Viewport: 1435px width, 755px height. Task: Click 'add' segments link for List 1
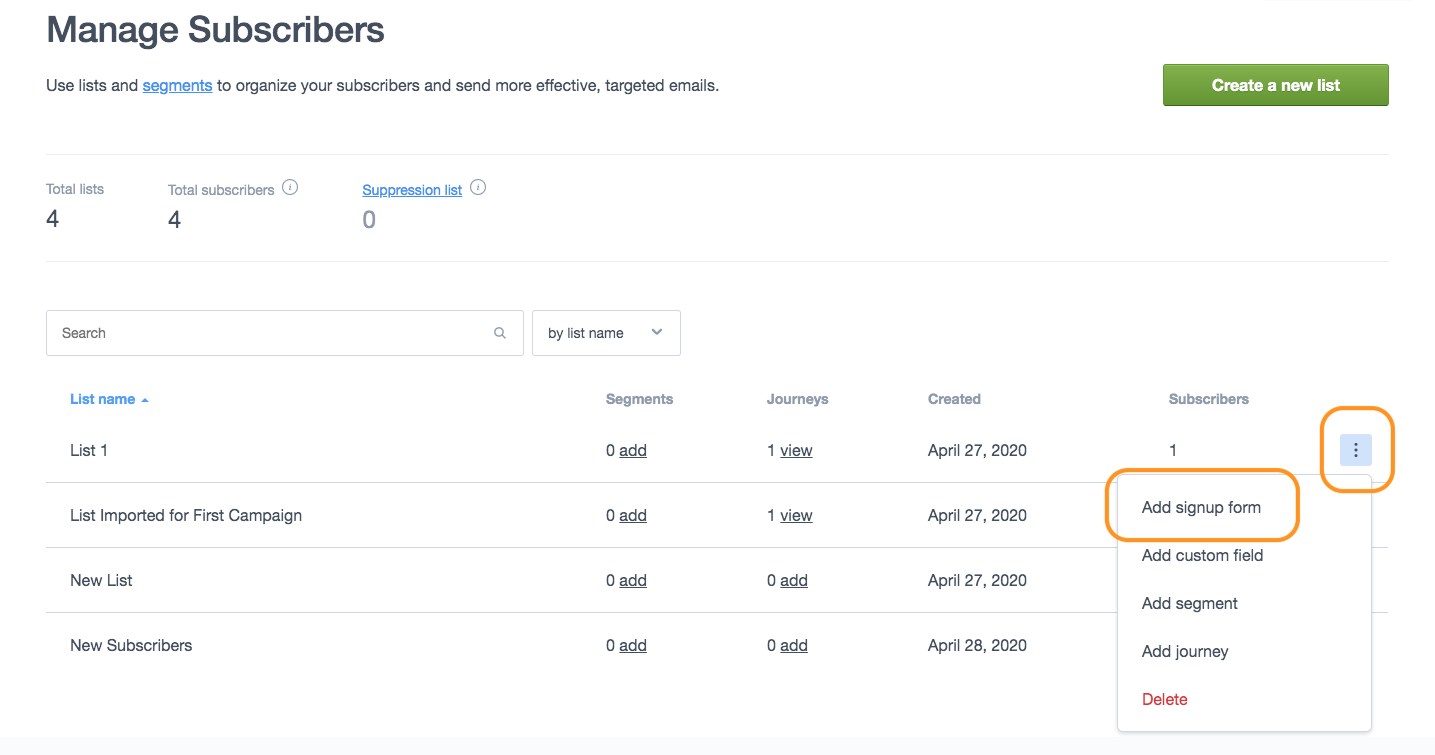coord(633,451)
